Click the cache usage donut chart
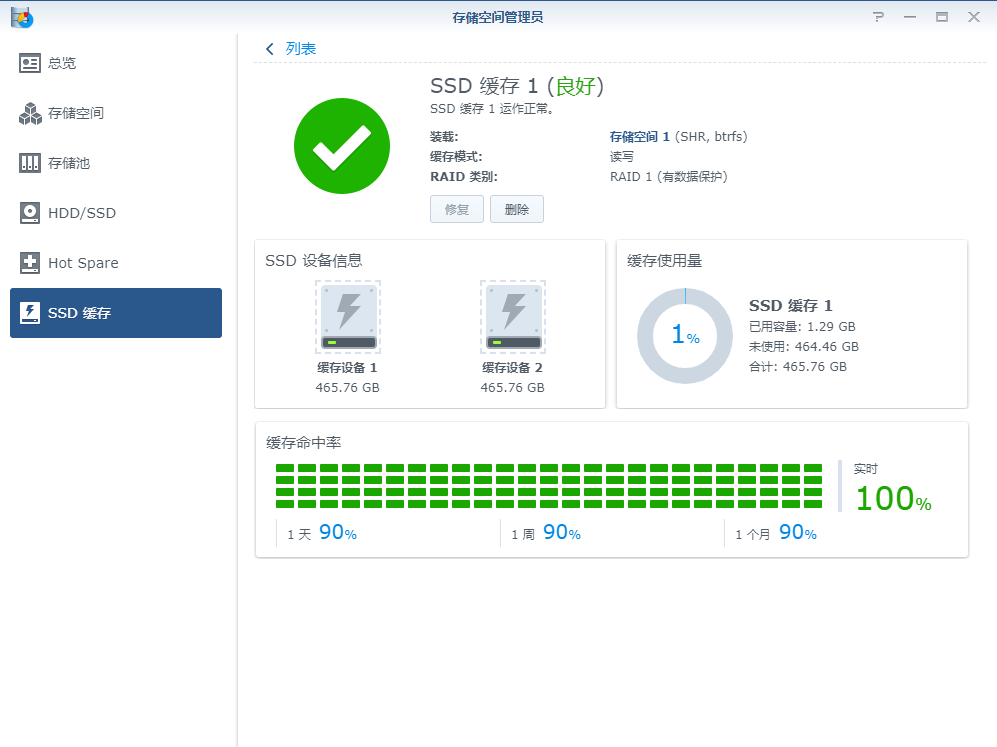 [685, 336]
